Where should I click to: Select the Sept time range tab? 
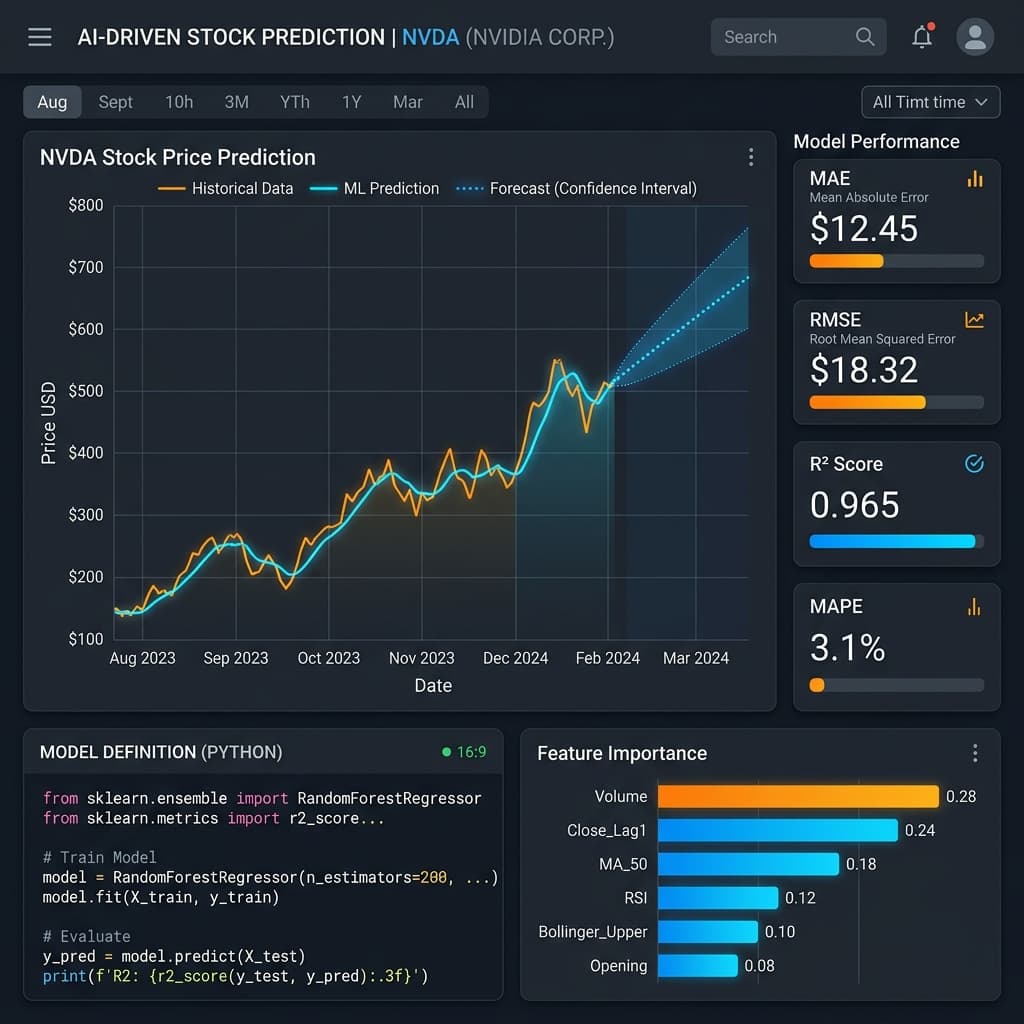coord(116,102)
